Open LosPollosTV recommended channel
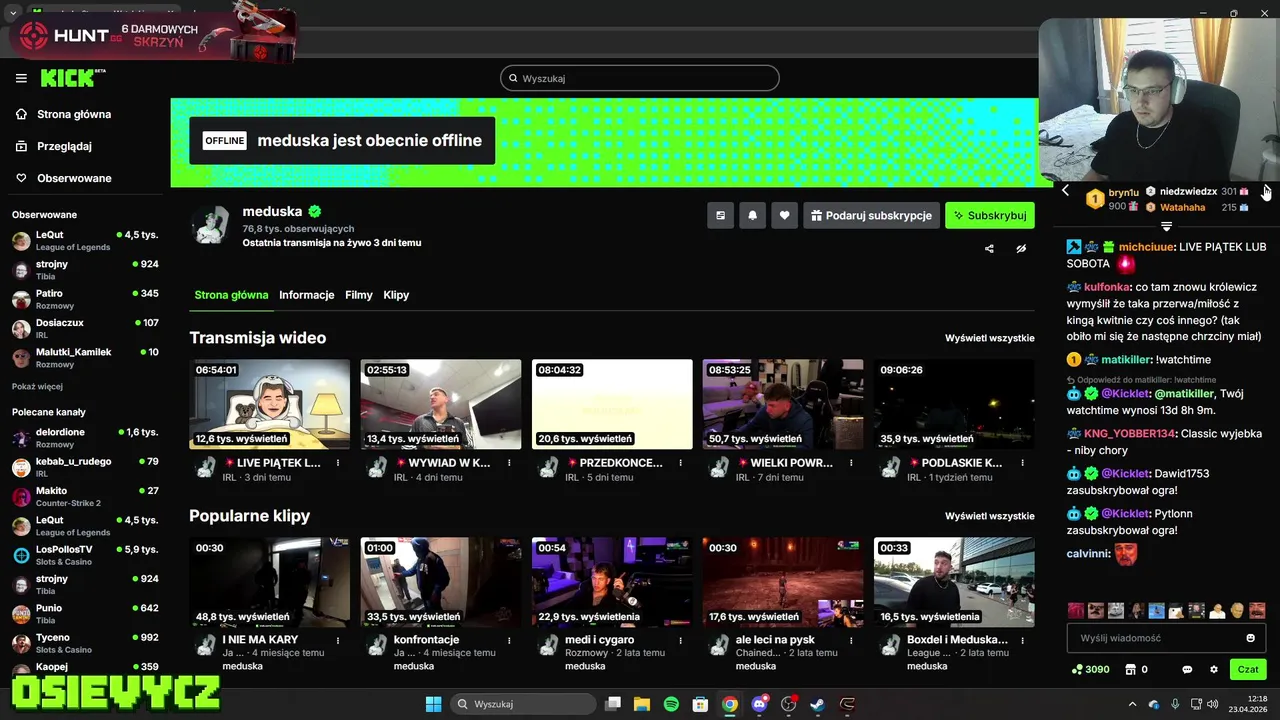The width and height of the screenshot is (1280, 720). click(x=85, y=554)
